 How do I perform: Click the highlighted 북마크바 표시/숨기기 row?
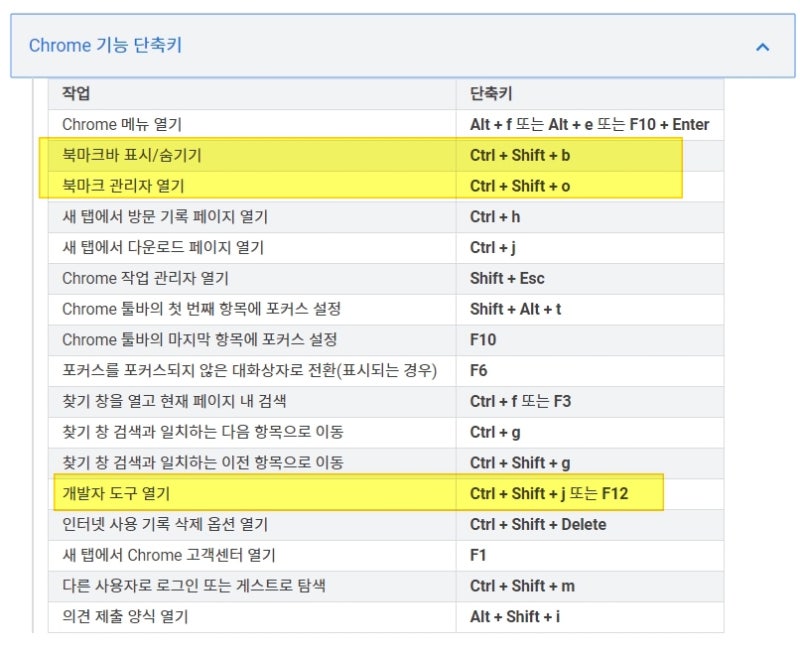point(386,155)
